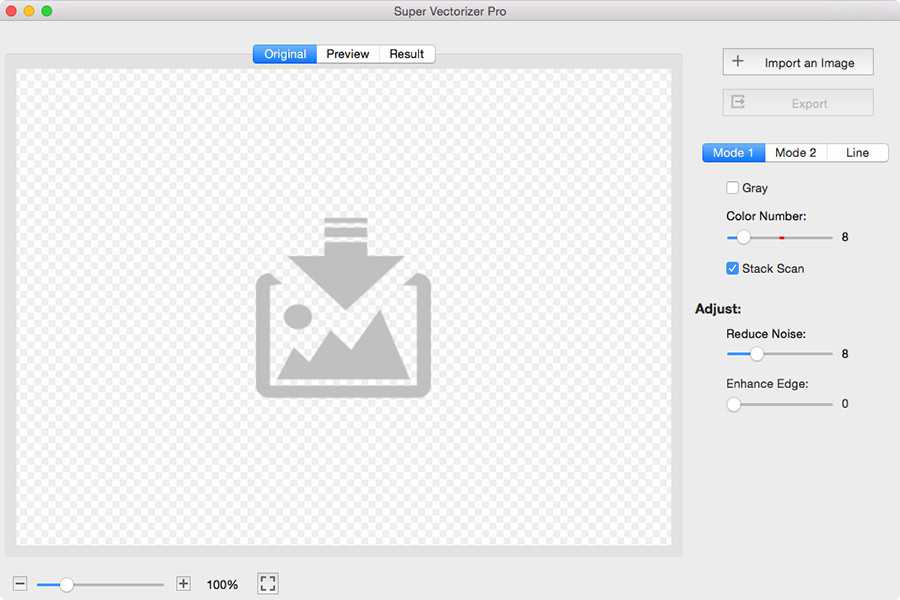Switch to the Result tab
The height and width of the screenshot is (600, 900).
406,54
